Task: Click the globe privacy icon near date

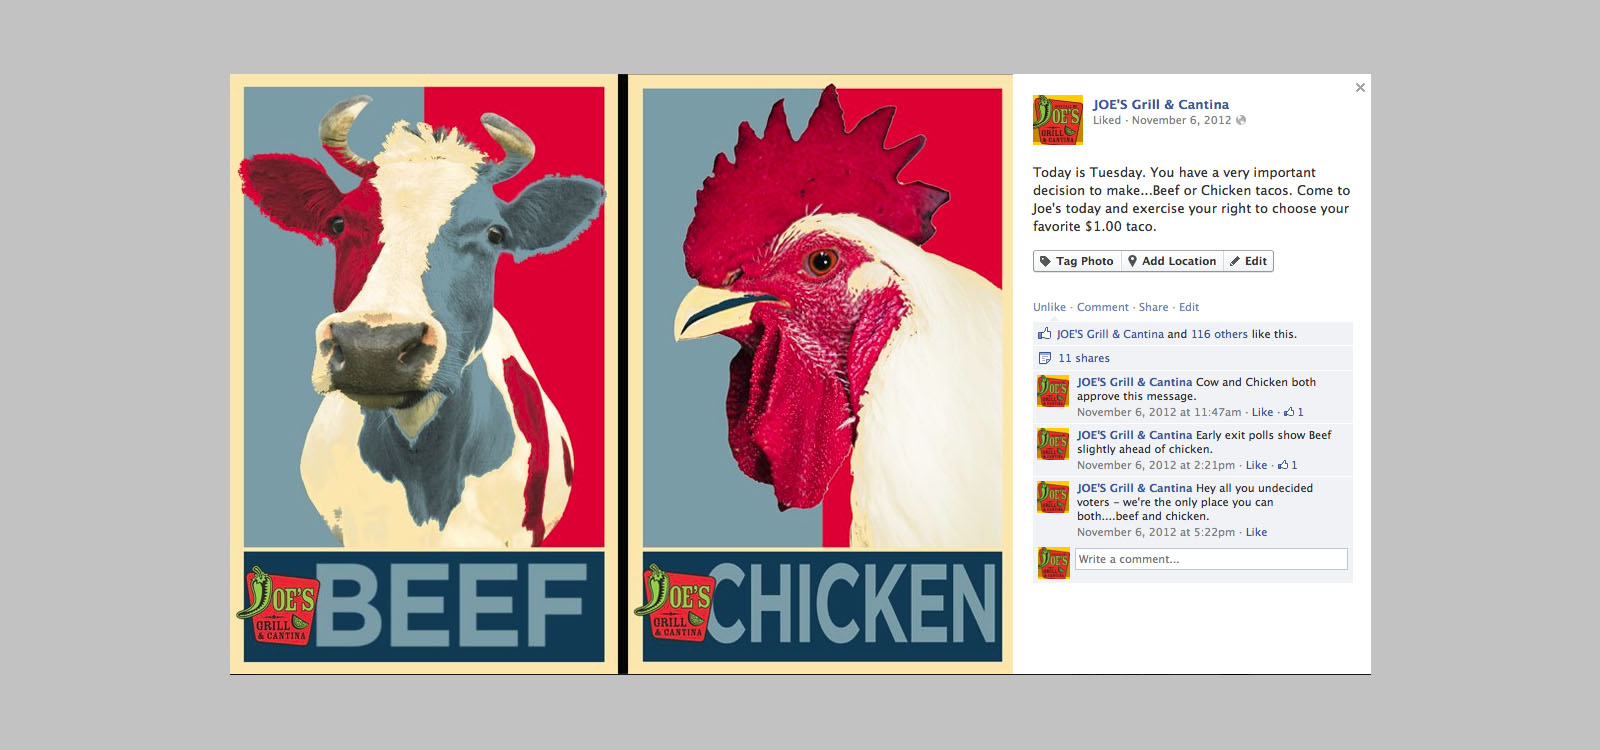Action: point(1241,120)
